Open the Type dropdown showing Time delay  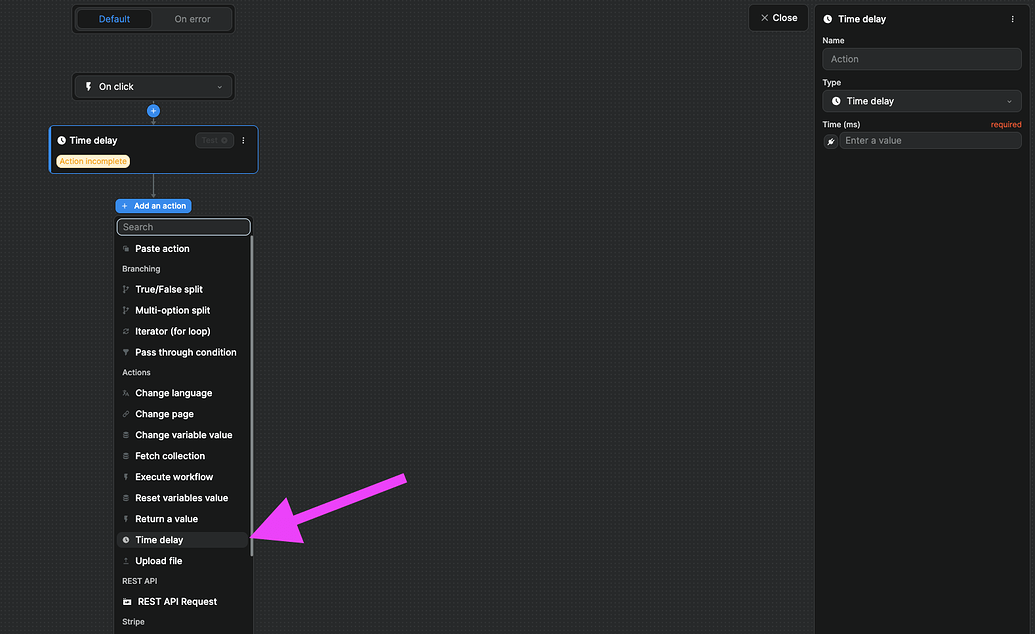pos(921,100)
